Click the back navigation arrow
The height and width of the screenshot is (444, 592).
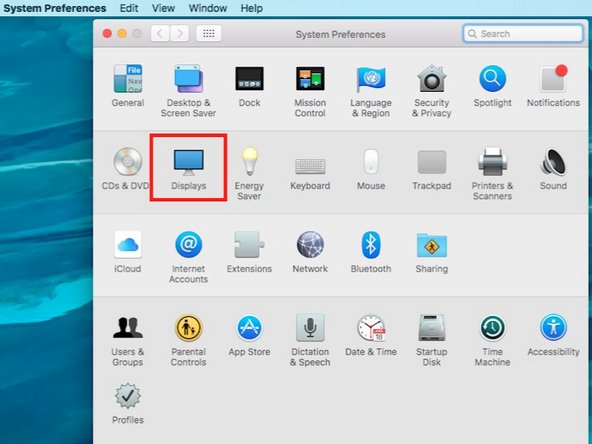tap(160, 34)
